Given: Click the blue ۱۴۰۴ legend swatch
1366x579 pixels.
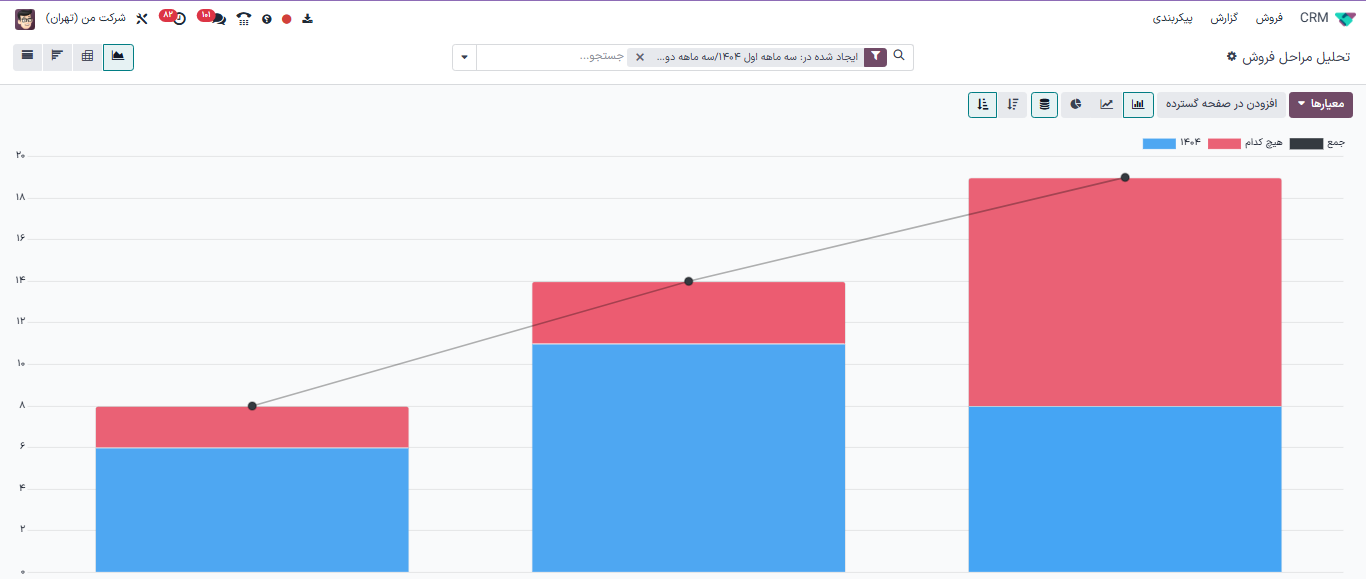Looking at the screenshot, I should click(1158, 144).
